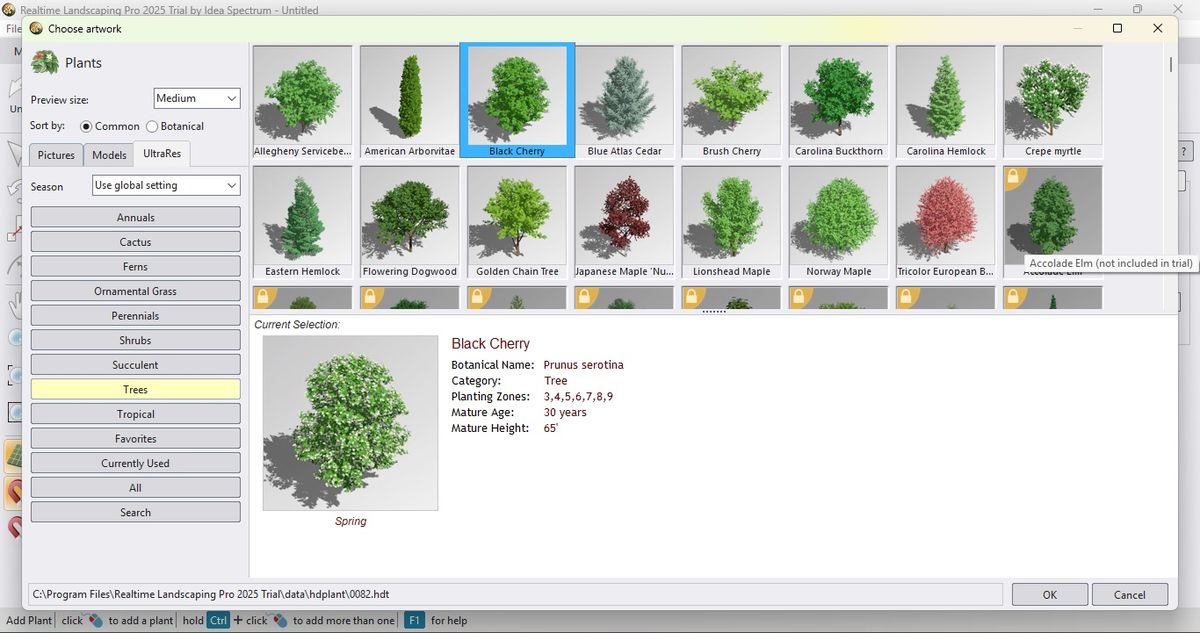This screenshot has width=1200, height=633.
Task: Switch to the Pictures tab
Action: pyautogui.click(x=56, y=154)
